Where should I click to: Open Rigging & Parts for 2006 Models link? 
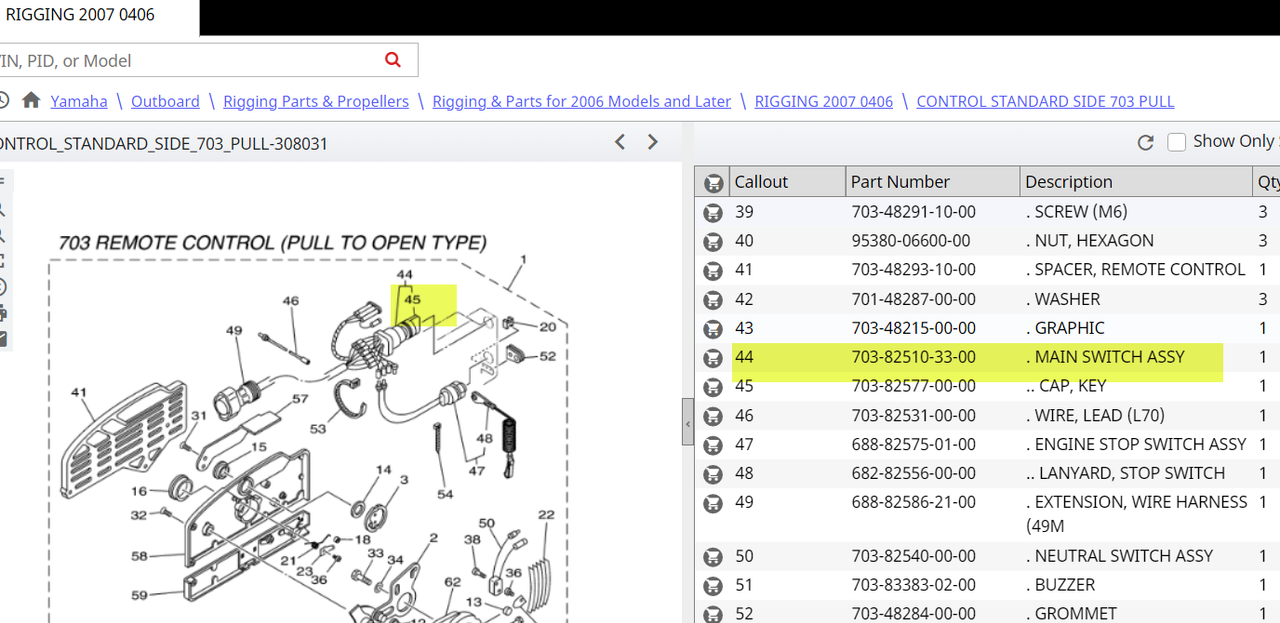582,101
